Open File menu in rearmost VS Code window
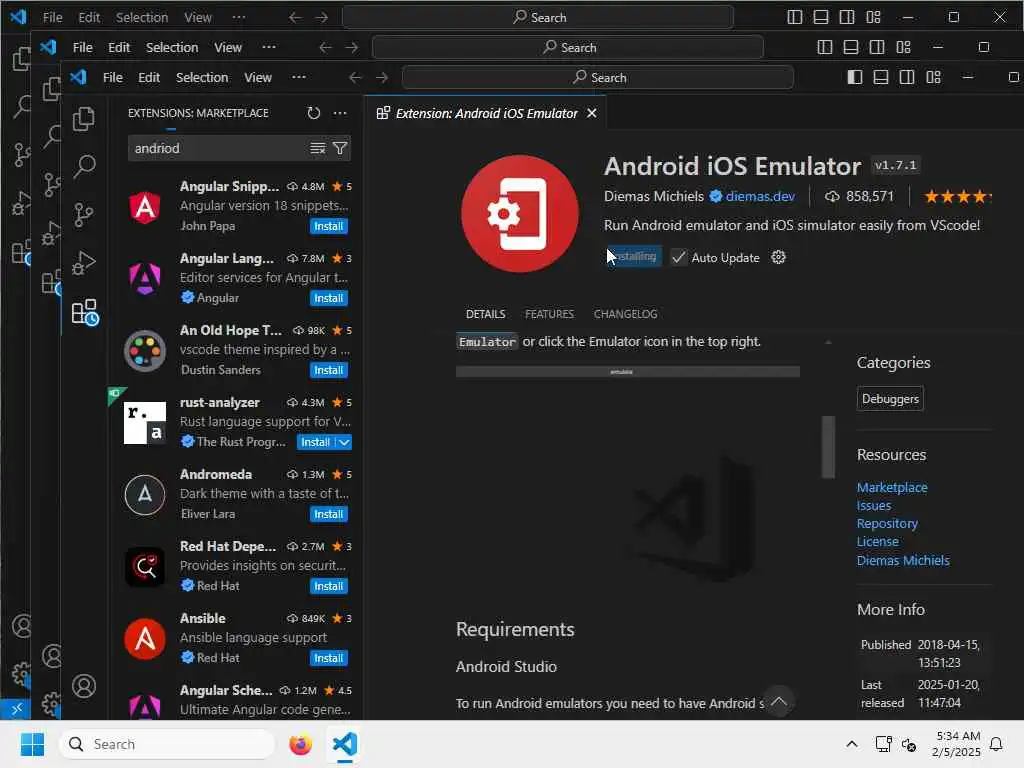Image resolution: width=1024 pixels, height=768 pixels. pyautogui.click(x=52, y=17)
